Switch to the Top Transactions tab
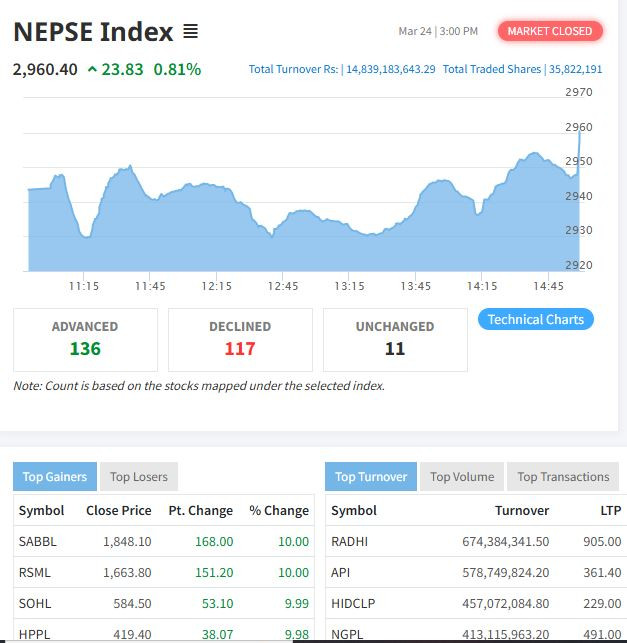Viewport: 627px width, 643px height. click(x=563, y=477)
